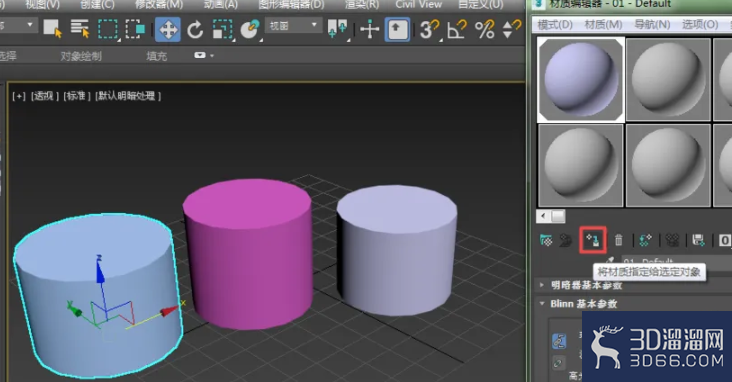This screenshot has height=382, width=732.
Task: Open the [默认明暗处理] shading menu
Action: tap(128, 96)
